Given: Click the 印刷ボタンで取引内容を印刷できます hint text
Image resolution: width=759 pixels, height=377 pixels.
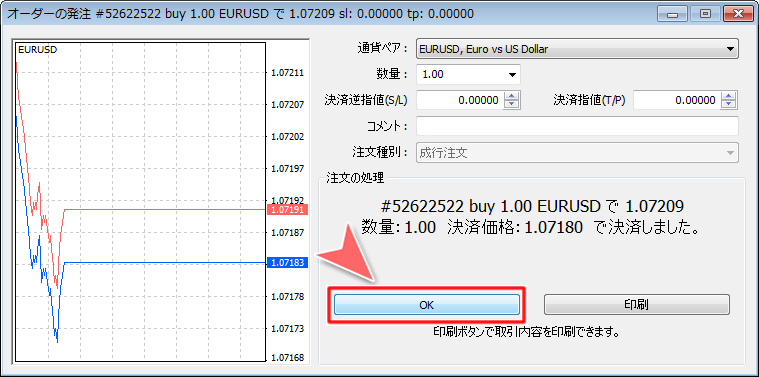Looking at the screenshot, I should click(x=527, y=332).
